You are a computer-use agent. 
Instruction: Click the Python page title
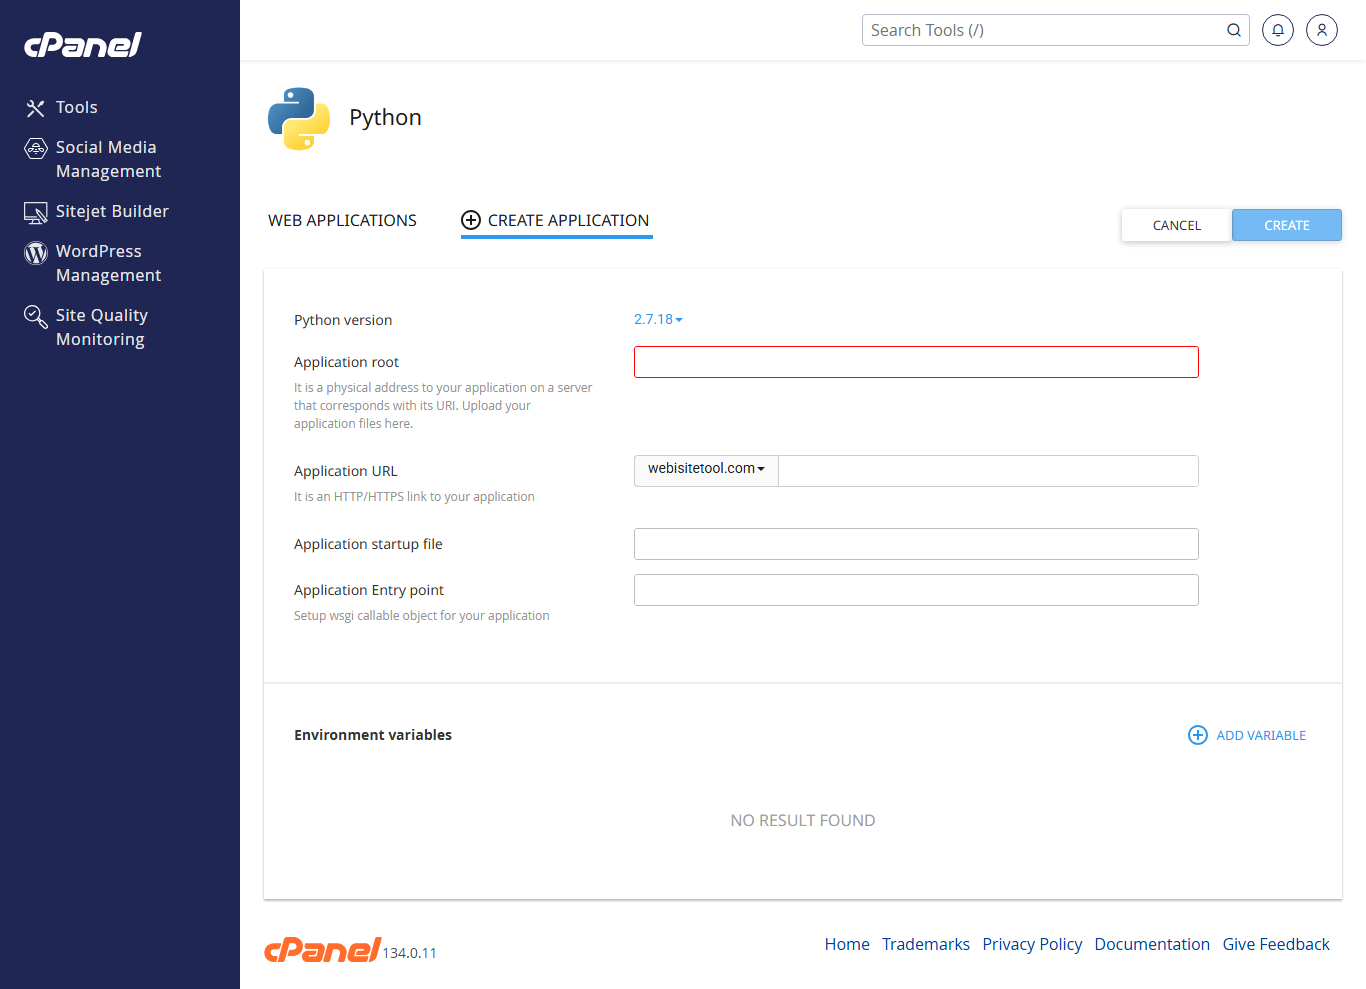pyautogui.click(x=385, y=118)
